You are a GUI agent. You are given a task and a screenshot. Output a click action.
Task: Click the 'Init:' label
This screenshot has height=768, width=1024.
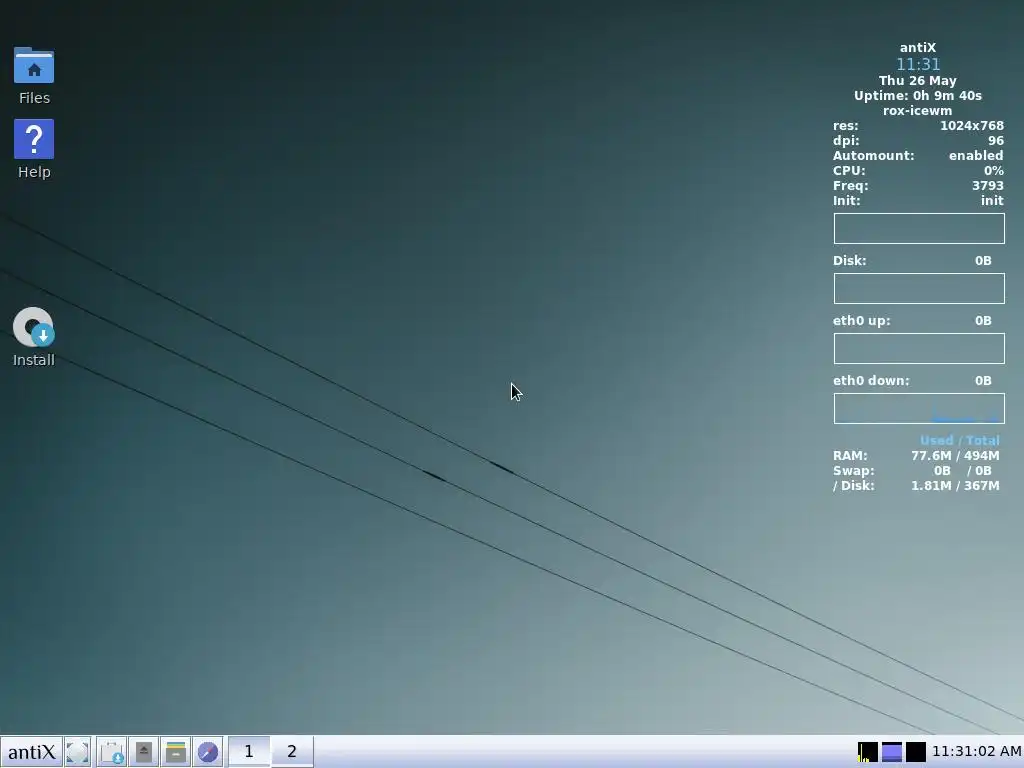(x=846, y=200)
